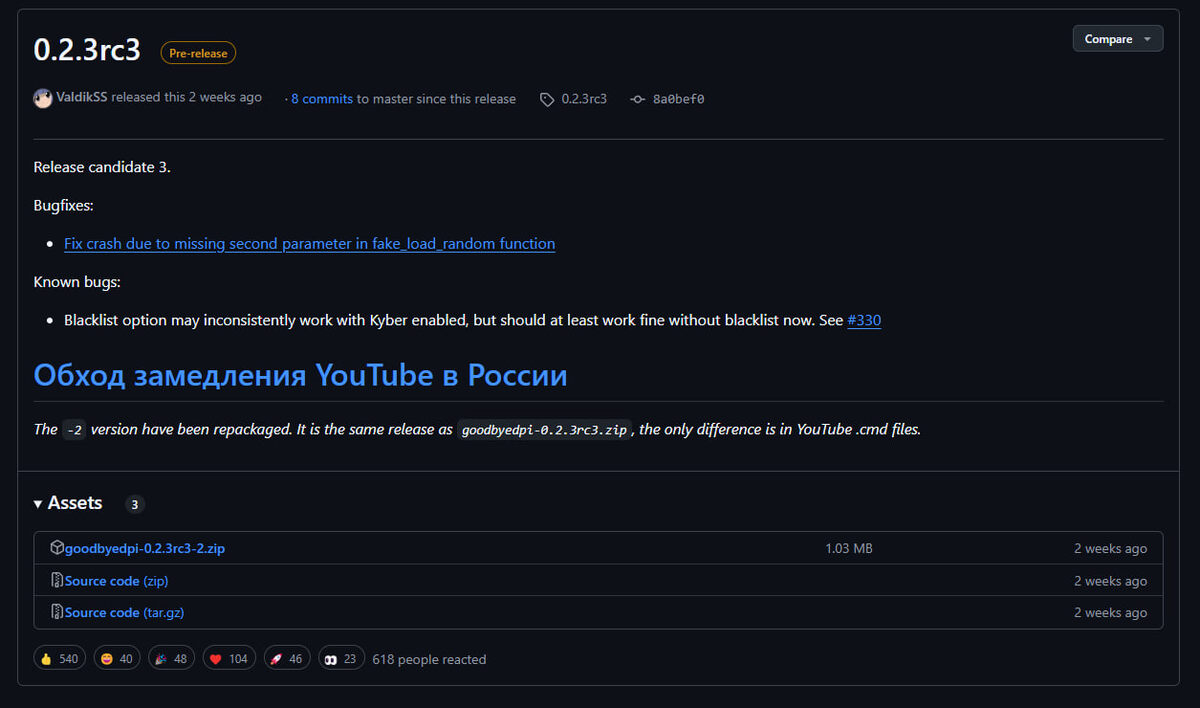
Task: Open the Обход замедления YouTube heading link
Action: click(300, 375)
